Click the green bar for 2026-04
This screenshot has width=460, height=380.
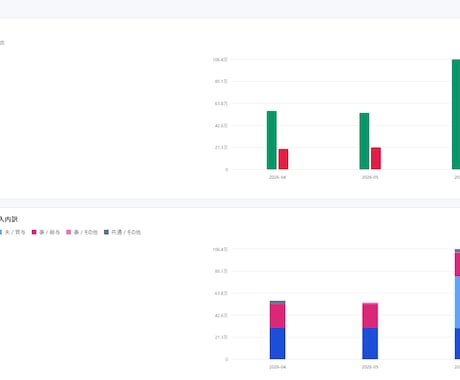272,140
